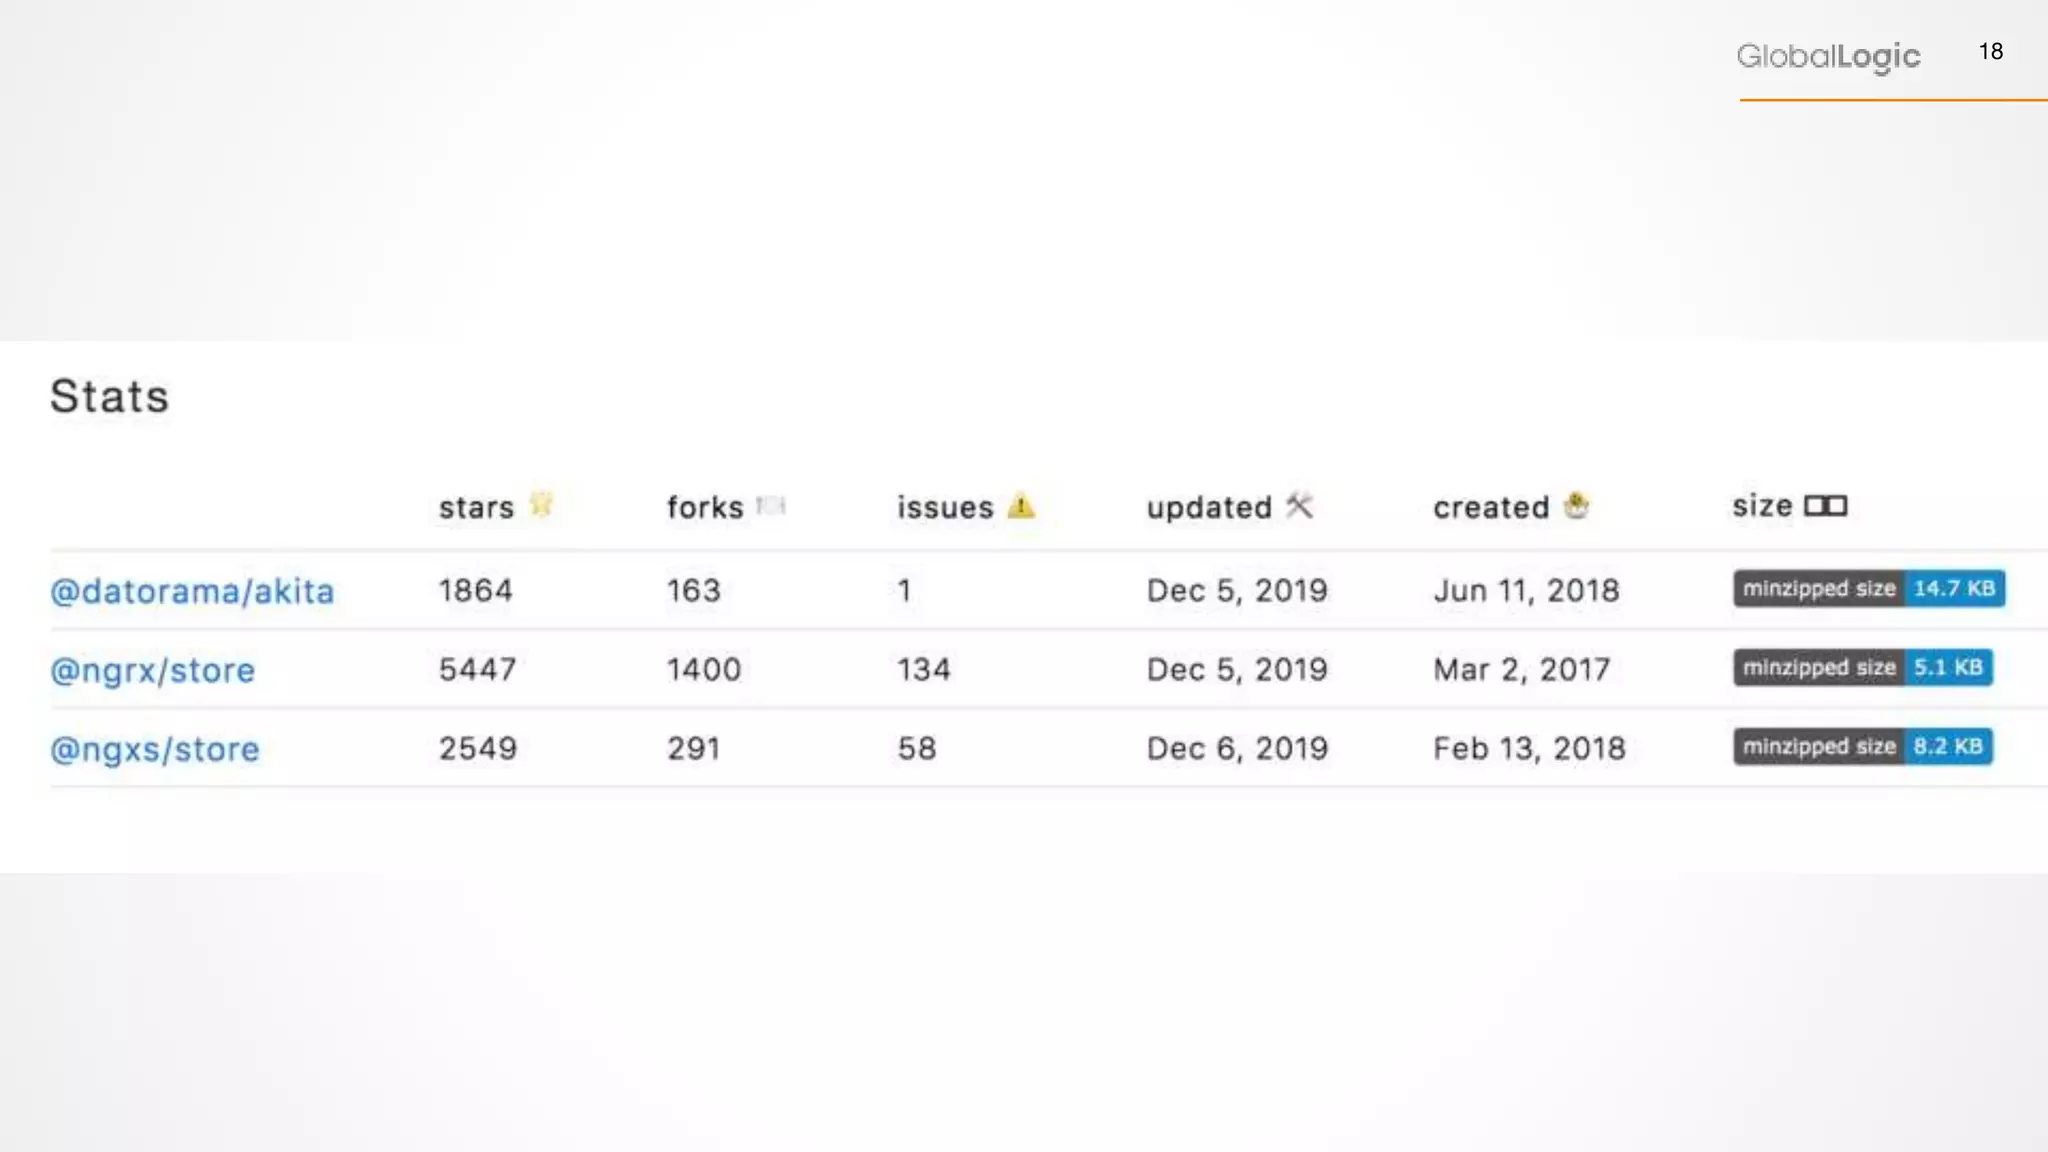This screenshot has height=1152, width=2048.
Task: Click the tools icon next to updated
Action: pyautogui.click(x=1299, y=506)
